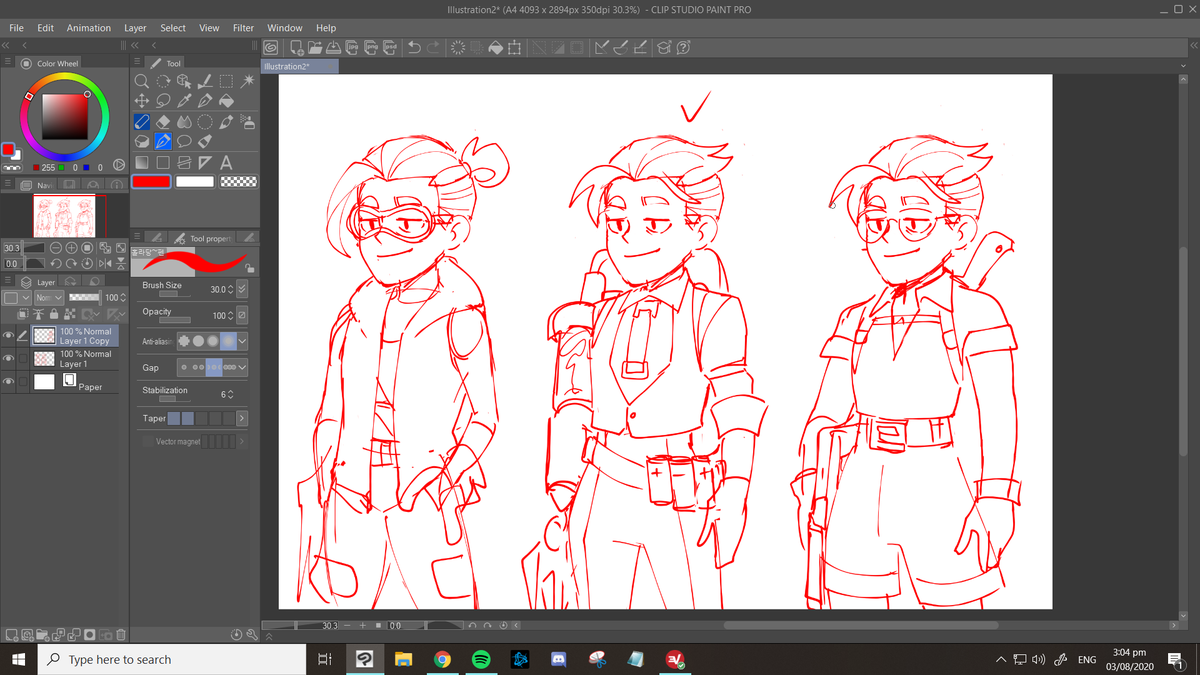Select the Blend tool with water drops
Screen dimensions: 1200x675
coord(184,122)
